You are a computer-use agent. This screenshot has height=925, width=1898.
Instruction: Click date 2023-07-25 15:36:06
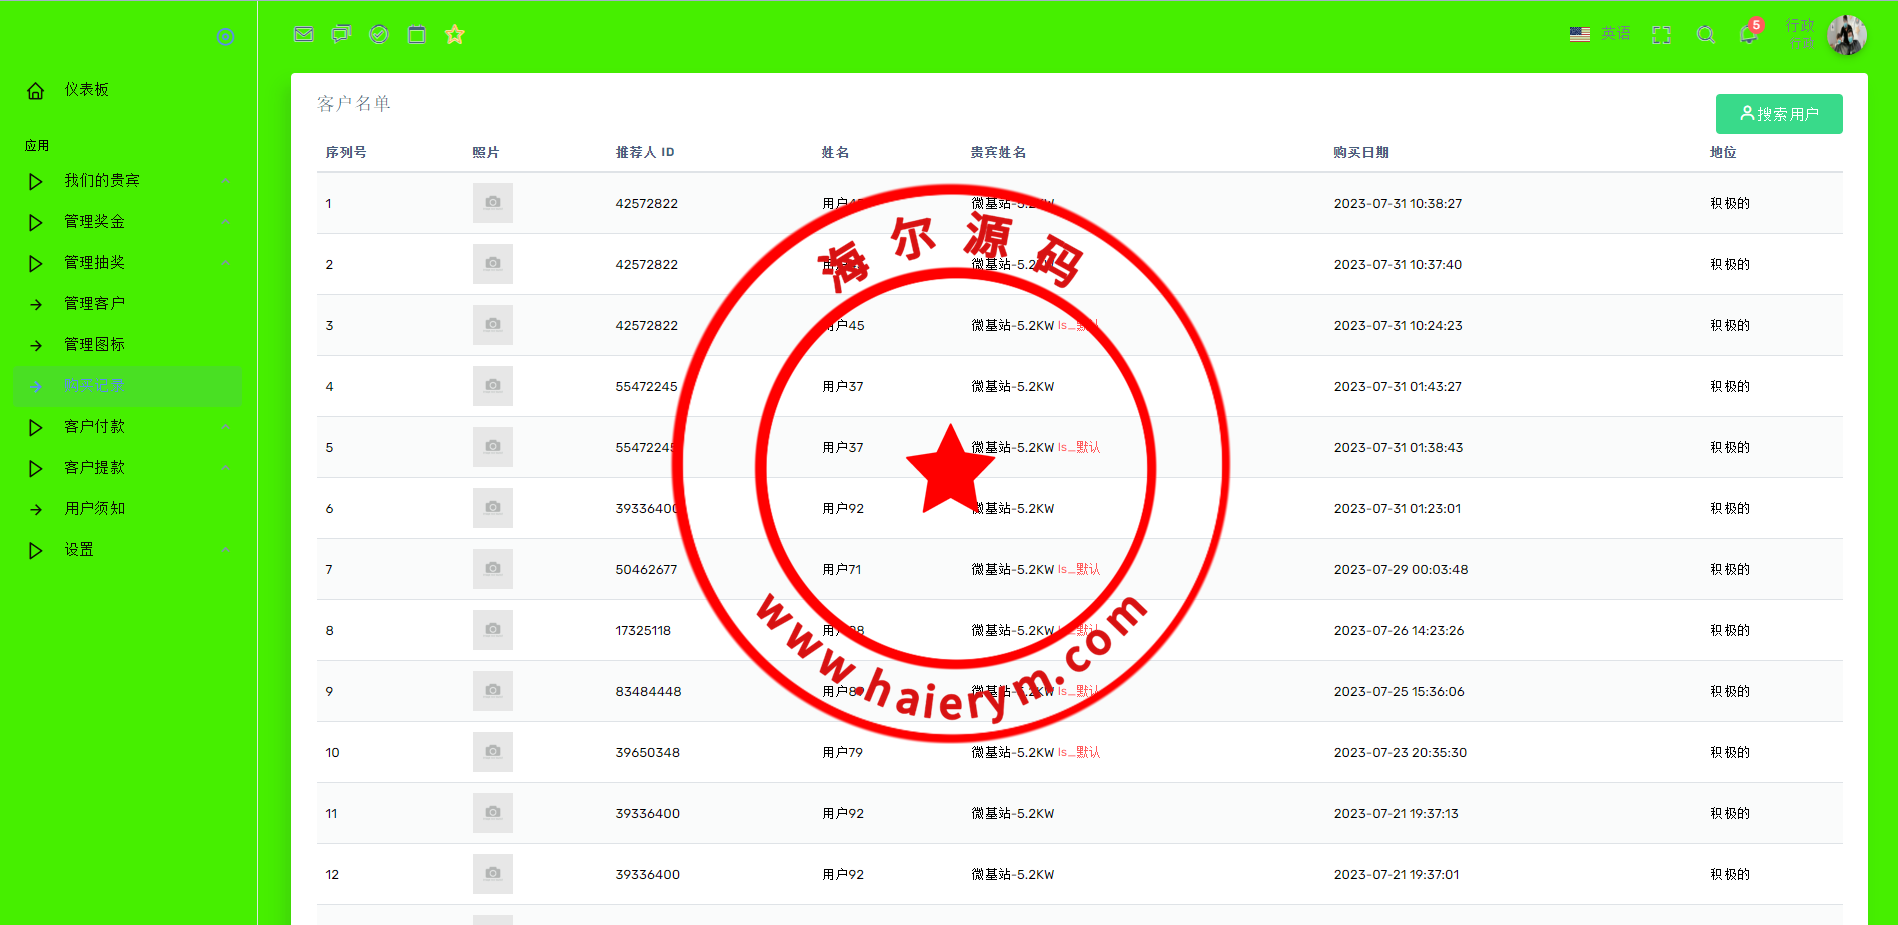(x=1399, y=692)
